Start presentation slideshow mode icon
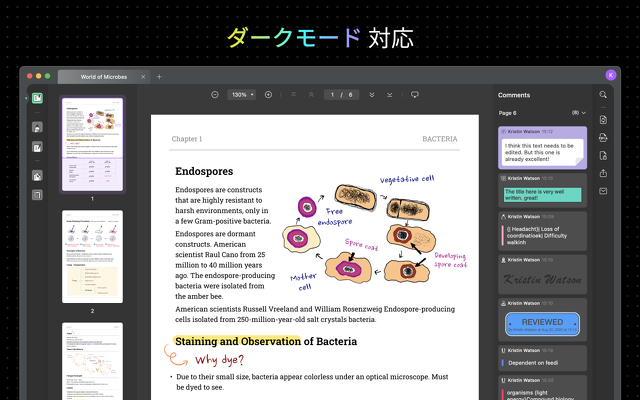640x400 pixels. (x=415, y=95)
